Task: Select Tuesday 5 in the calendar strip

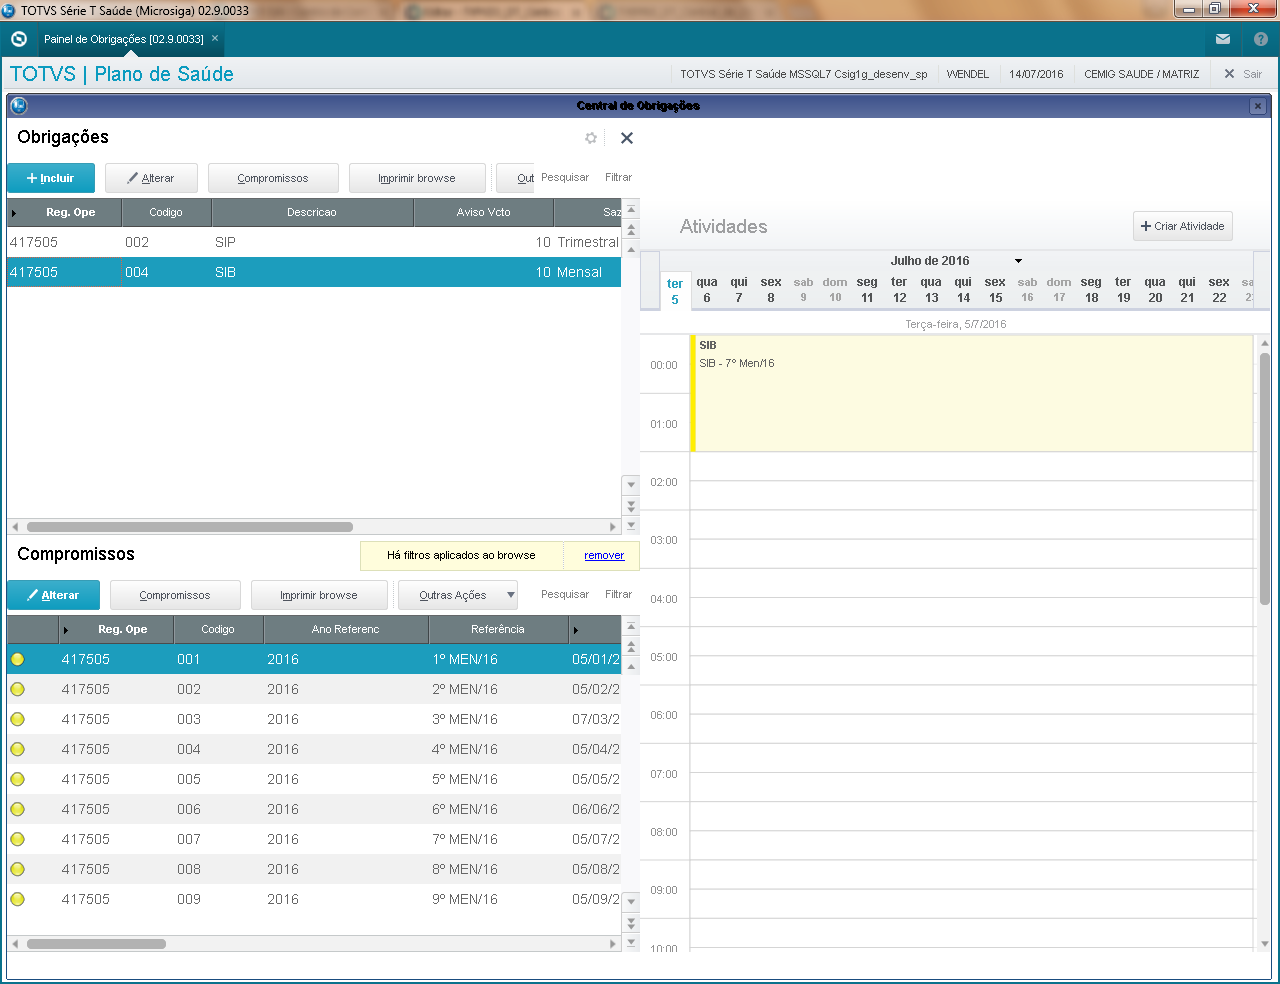Action: 675,291
